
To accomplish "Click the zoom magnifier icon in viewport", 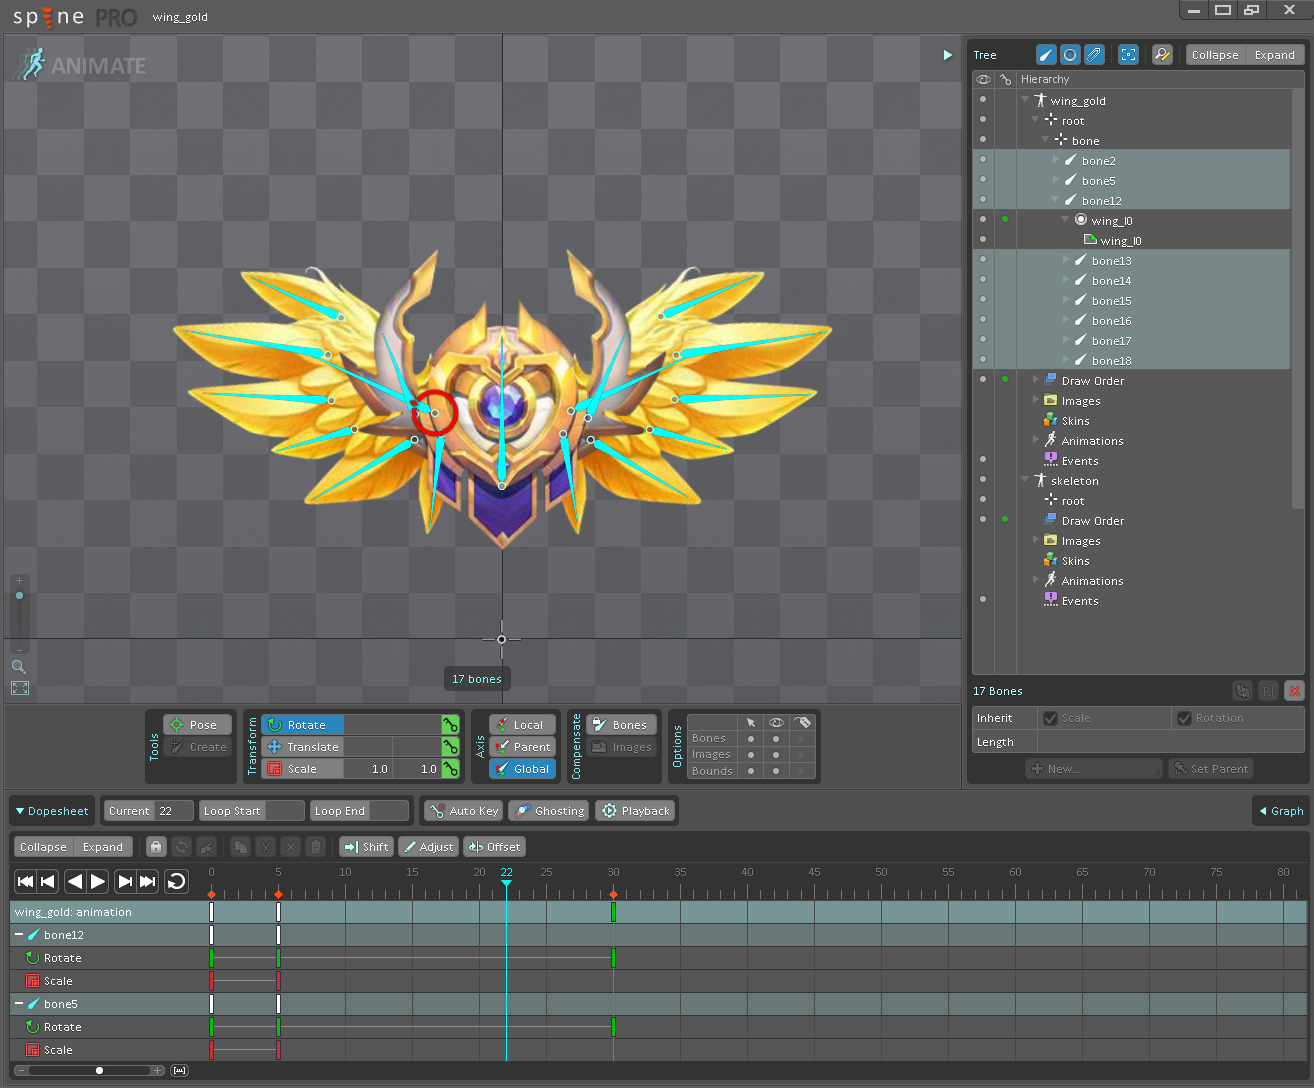I will click(19, 667).
